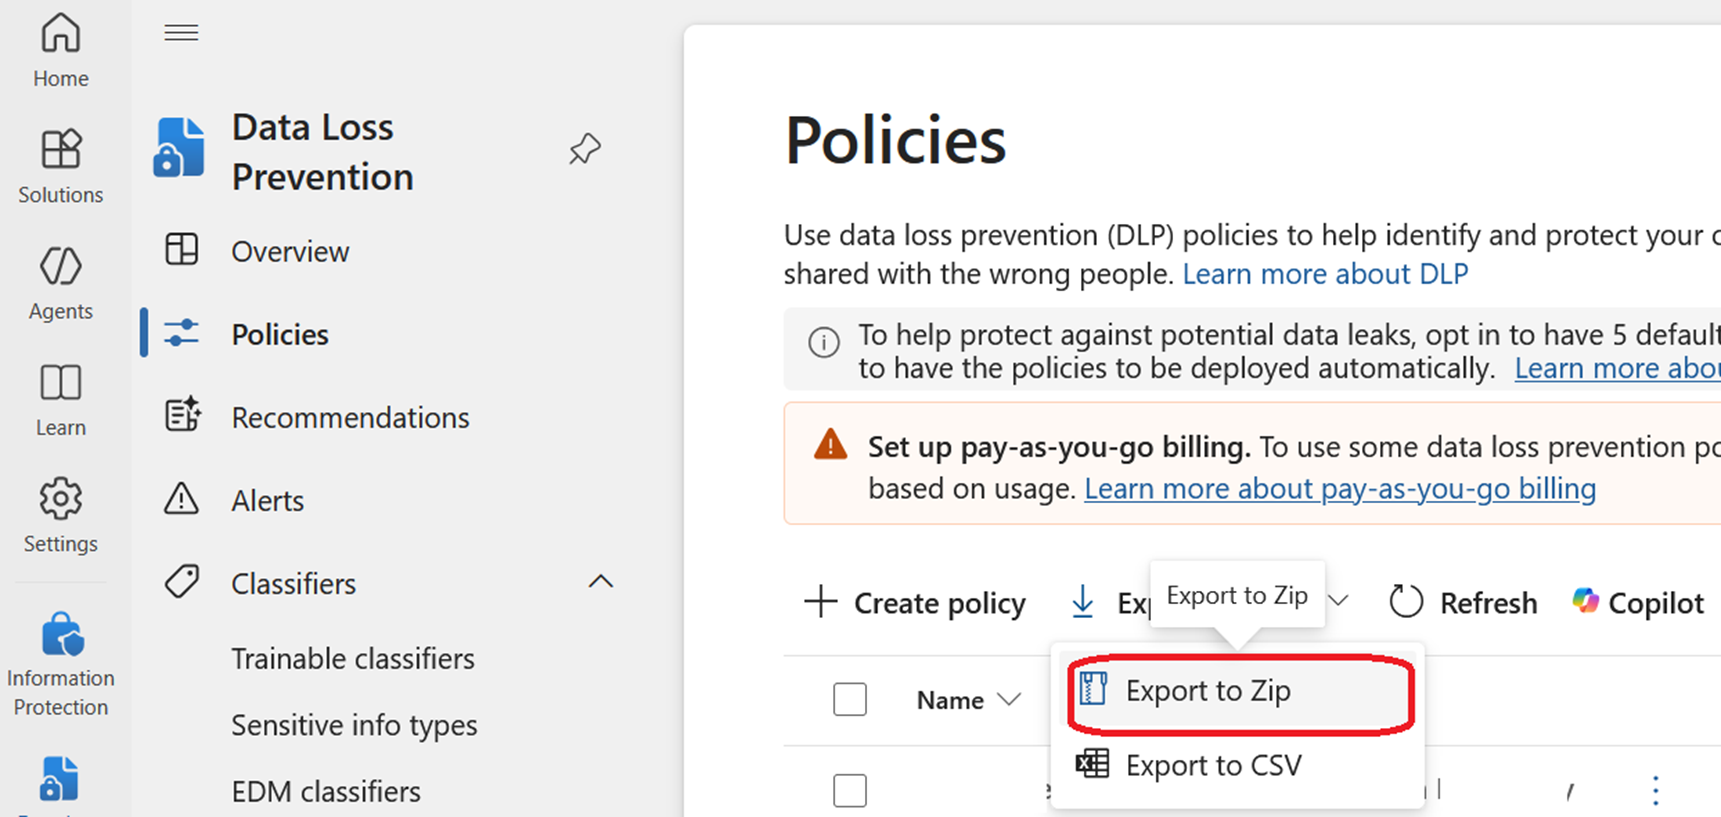This screenshot has width=1721, height=817.
Task: Open the Solutions icon in left rail
Action: point(60,167)
